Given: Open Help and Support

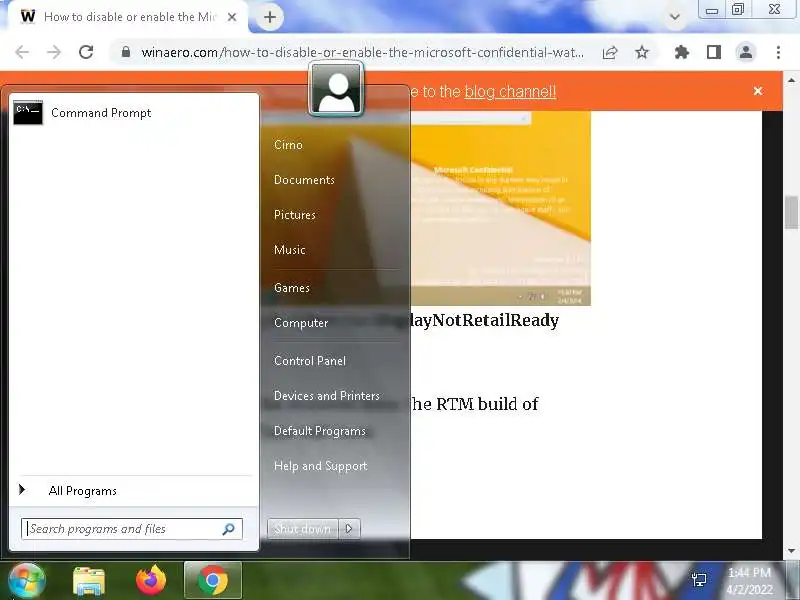Looking at the screenshot, I should click(x=320, y=466).
